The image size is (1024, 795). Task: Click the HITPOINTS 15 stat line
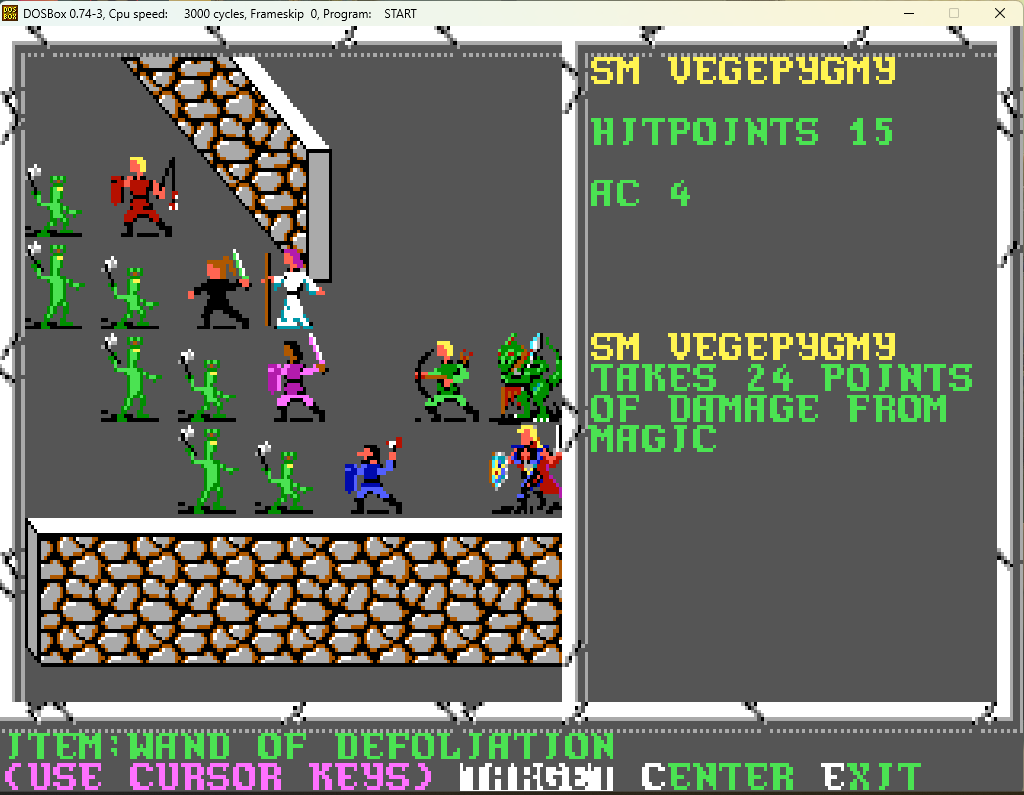742,132
